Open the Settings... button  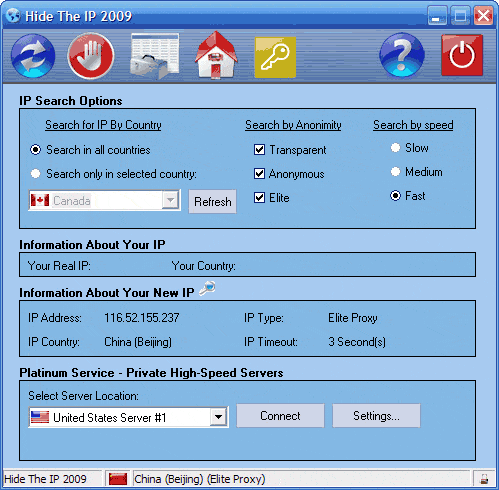376,416
